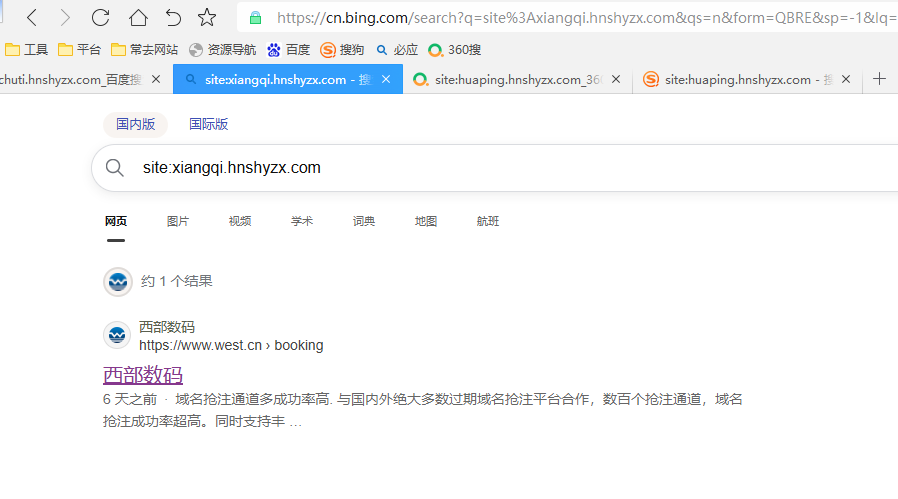
Task: Click the 西部数码 result site favicon
Action: pyautogui.click(x=117, y=335)
